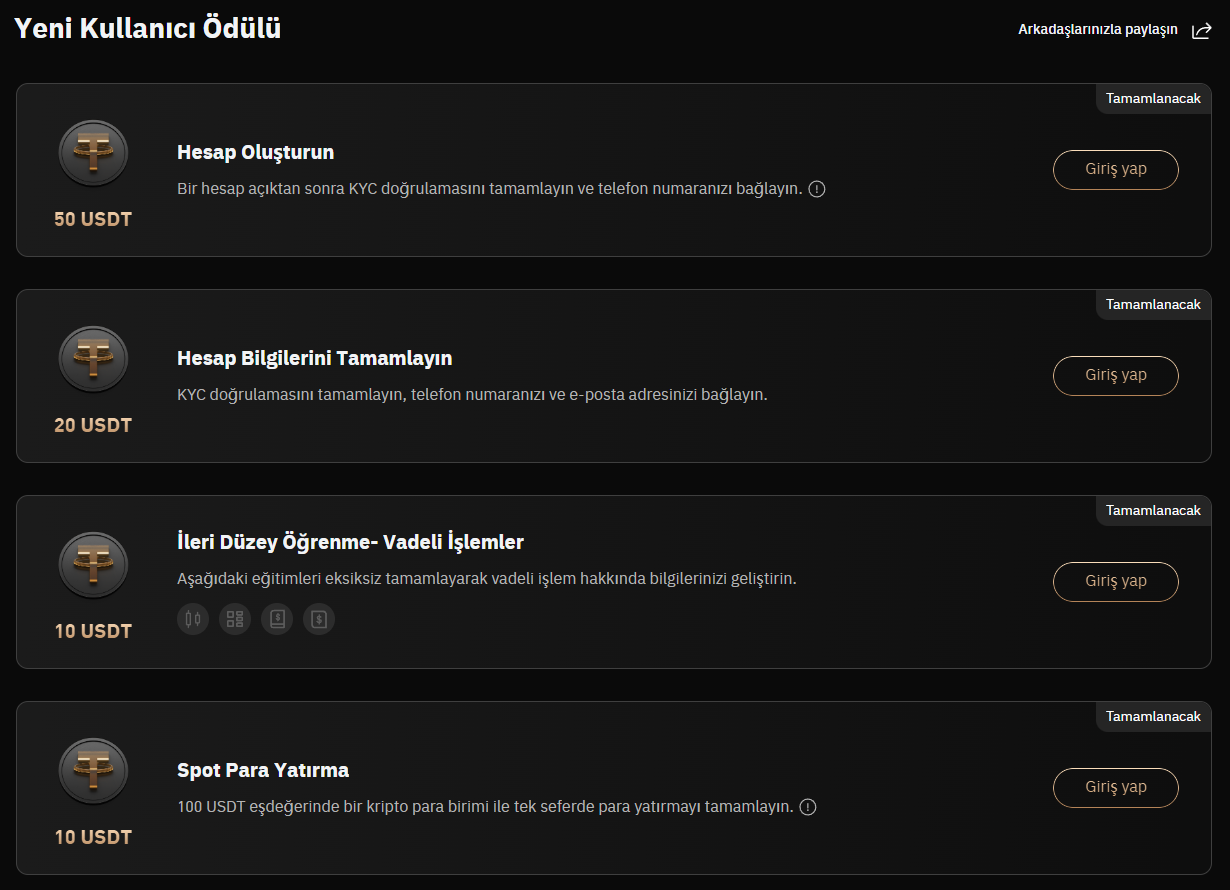This screenshot has width=1230, height=890.
Task: Click Tamamlanacak badge on Spot Para Yatırma card
Action: click(x=1153, y=717)
